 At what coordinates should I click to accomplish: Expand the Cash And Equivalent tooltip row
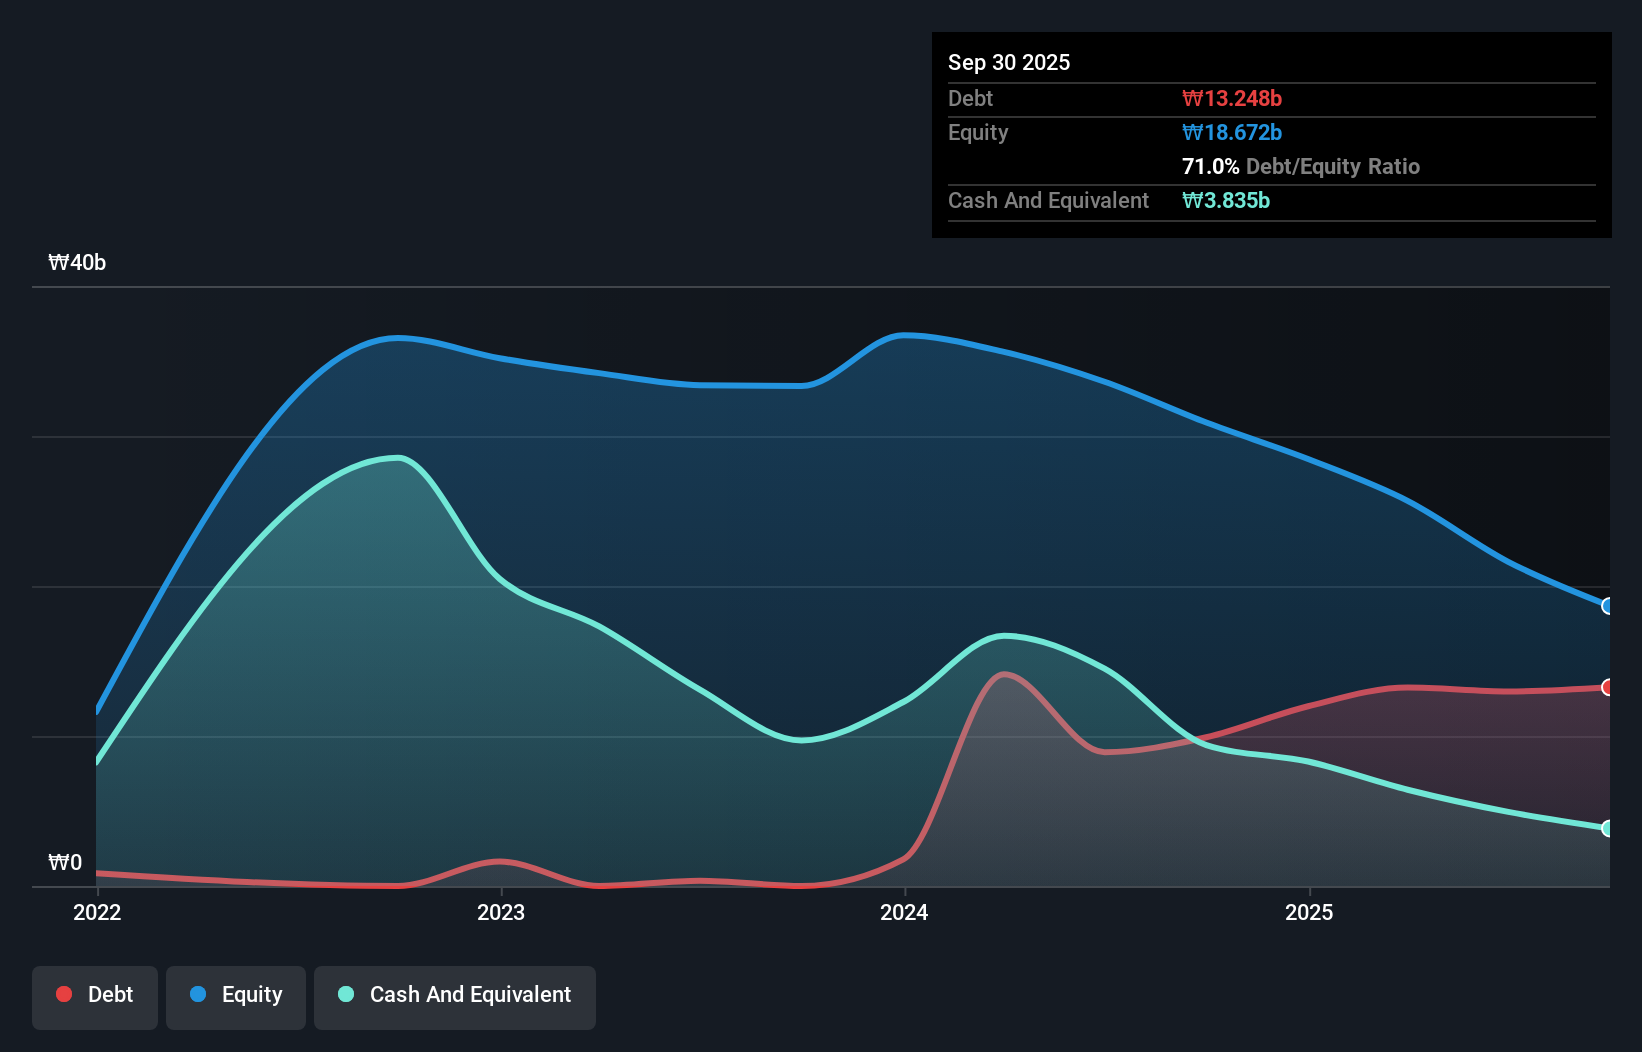pos(1048,200)
